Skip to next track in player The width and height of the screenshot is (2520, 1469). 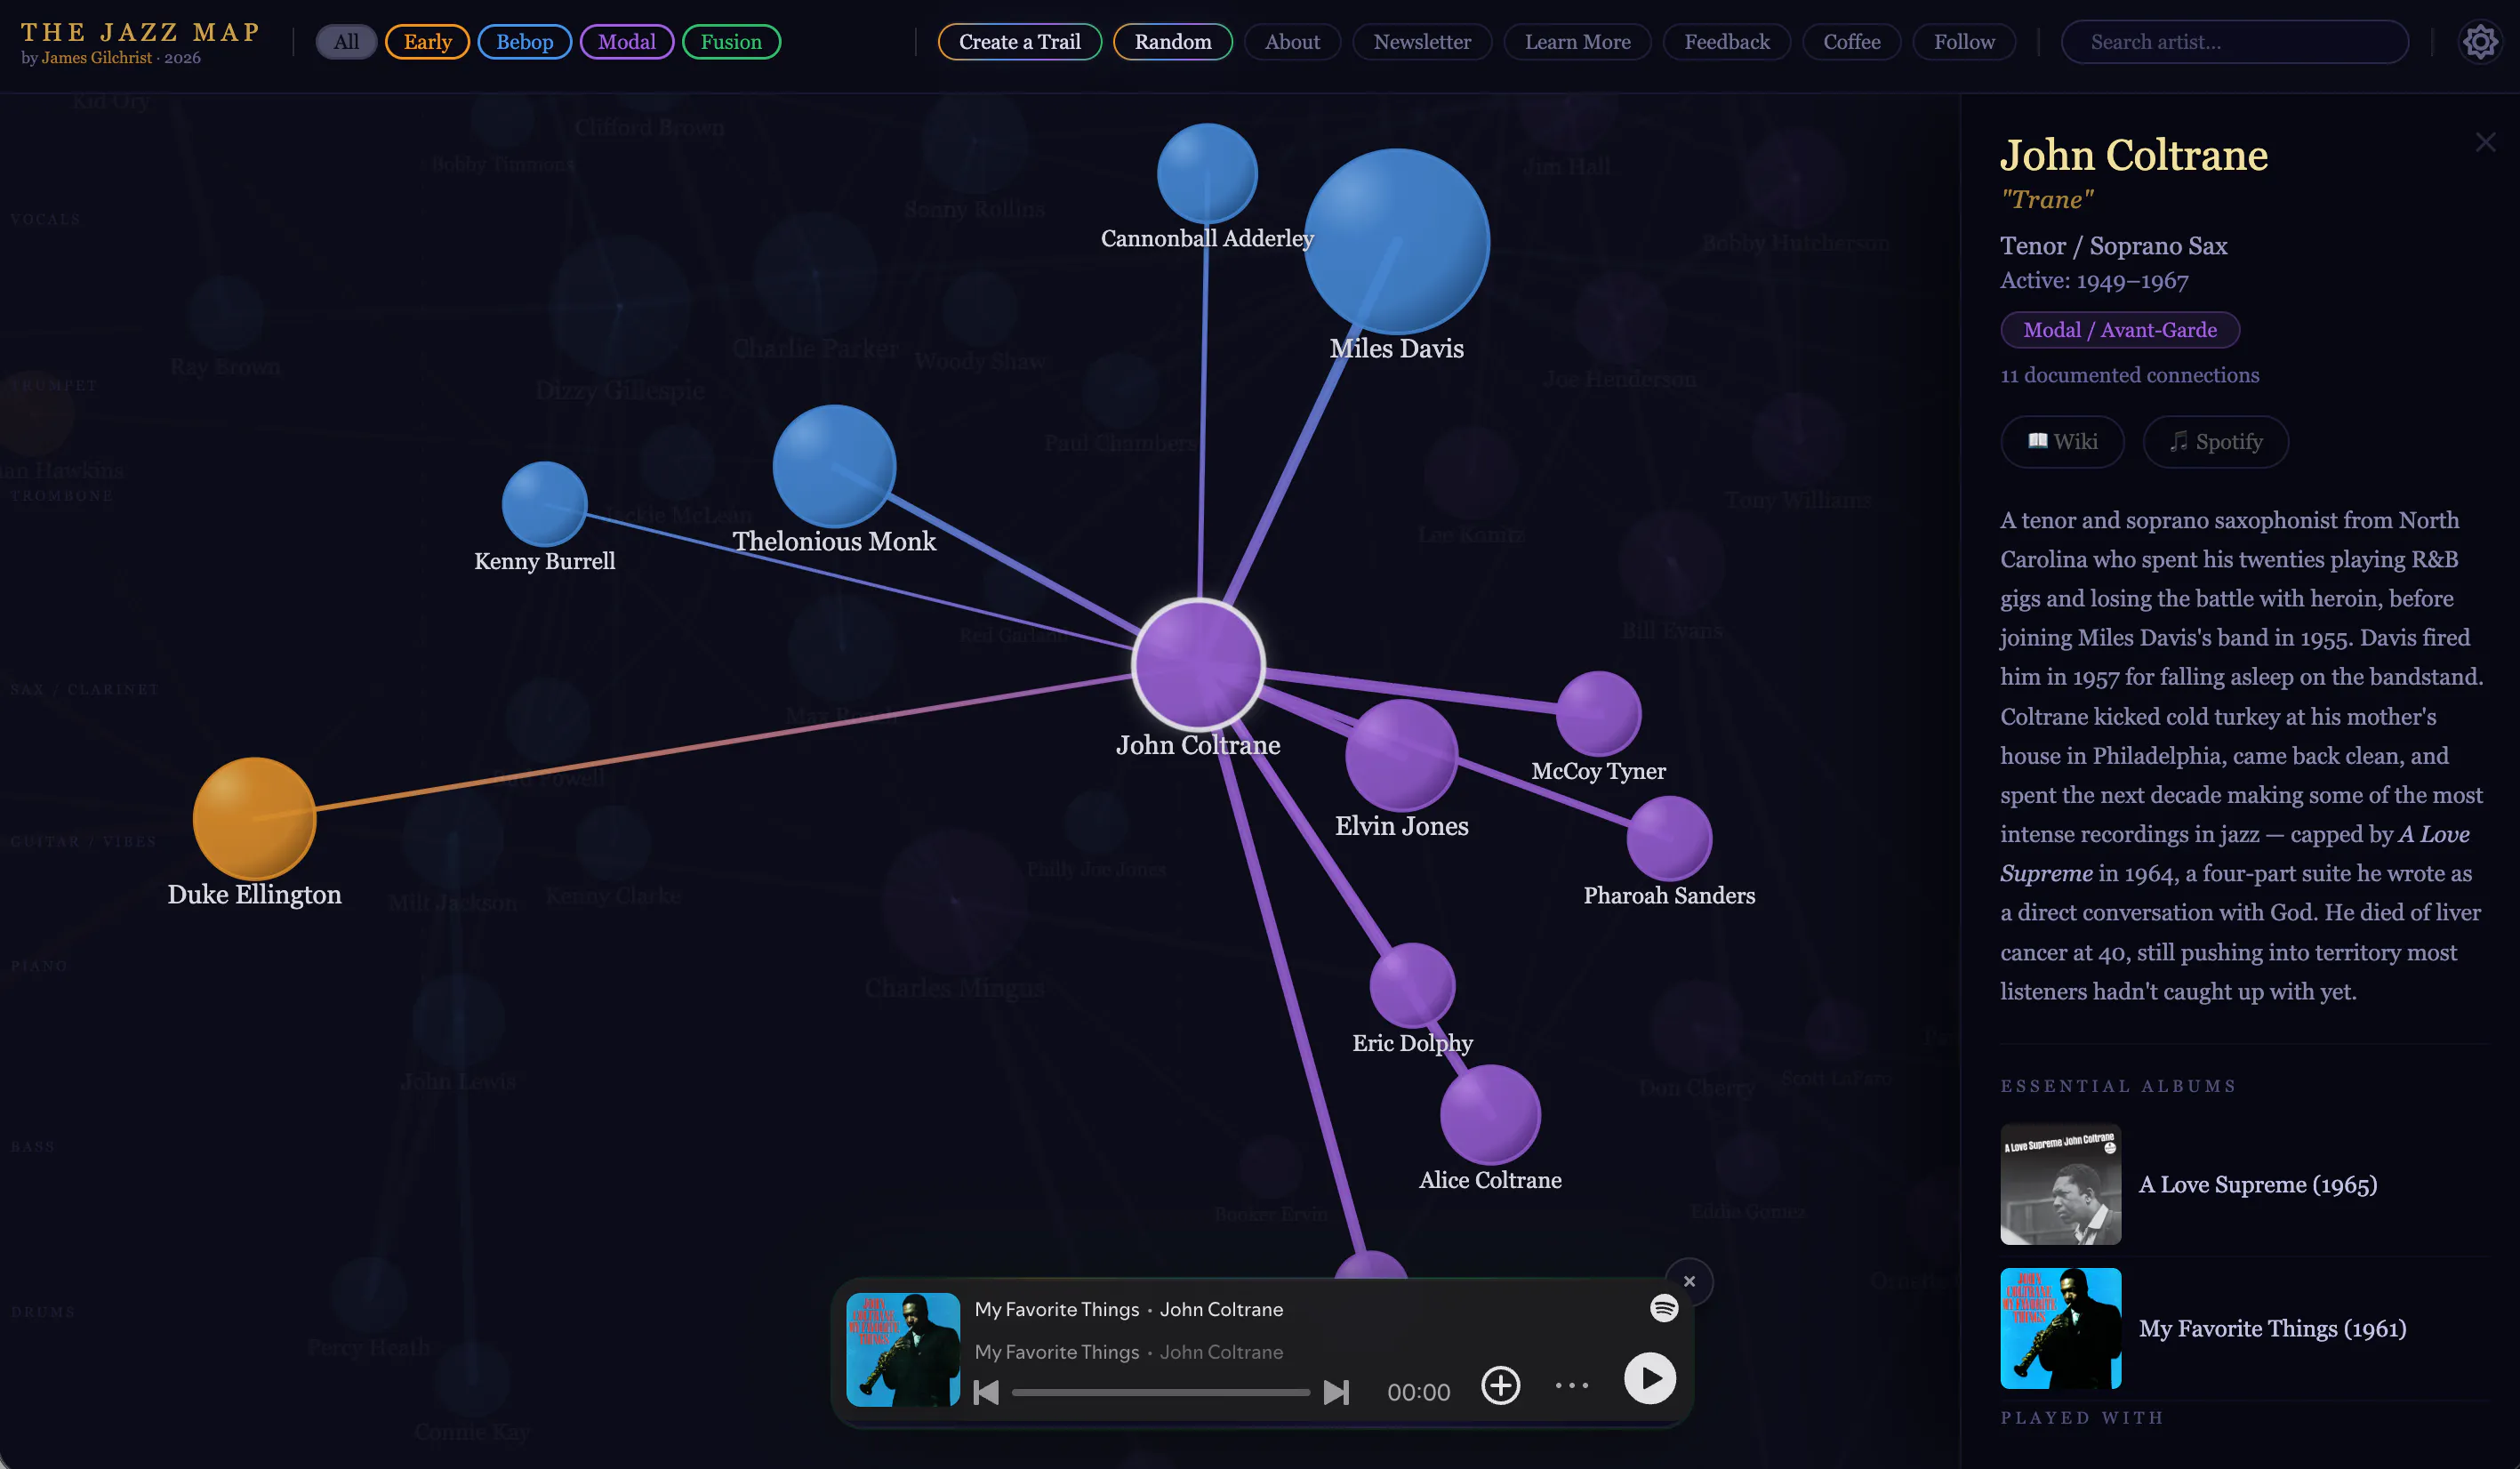point(1336,1392)
